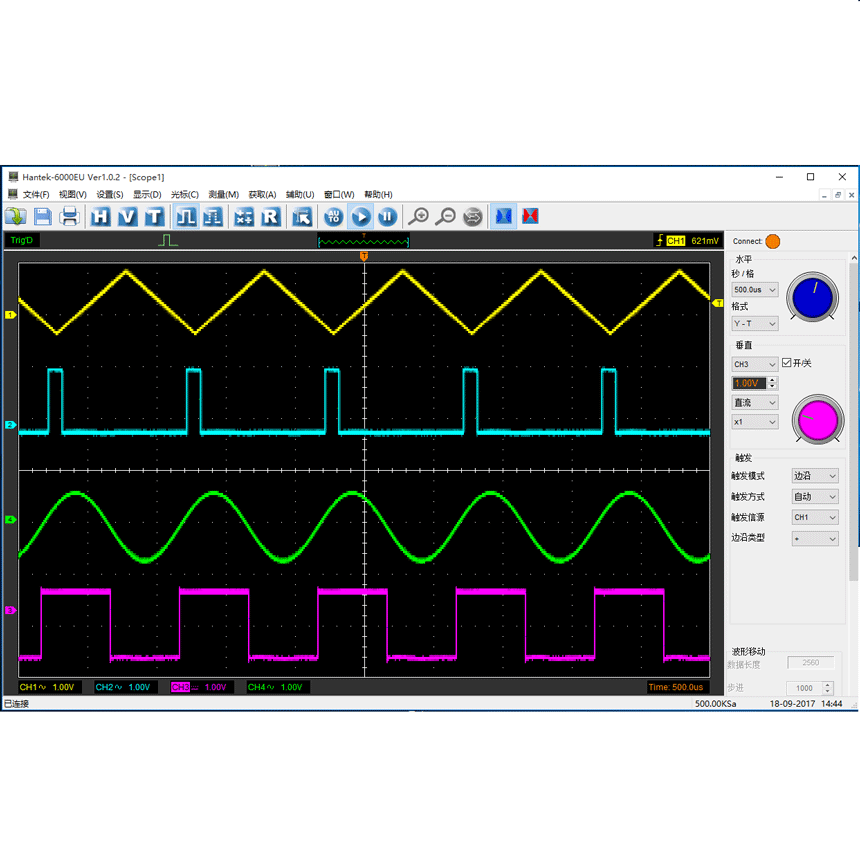The image size is (860, 860).
Task: Open the Vertical (V) settings toolbar icon
Action: [127, 217]
